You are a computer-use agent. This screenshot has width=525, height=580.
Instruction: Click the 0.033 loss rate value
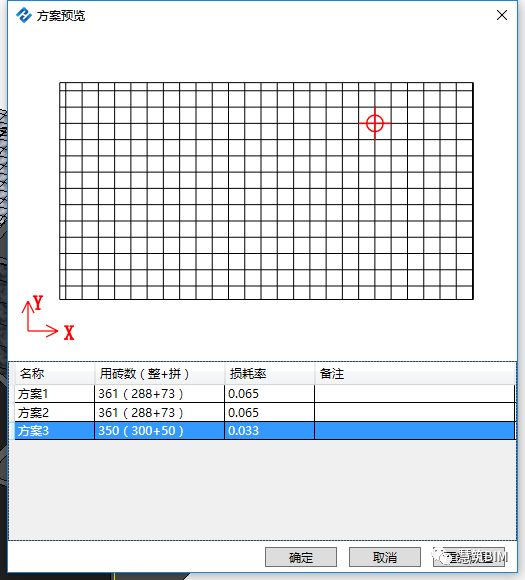tap(269, 431)
